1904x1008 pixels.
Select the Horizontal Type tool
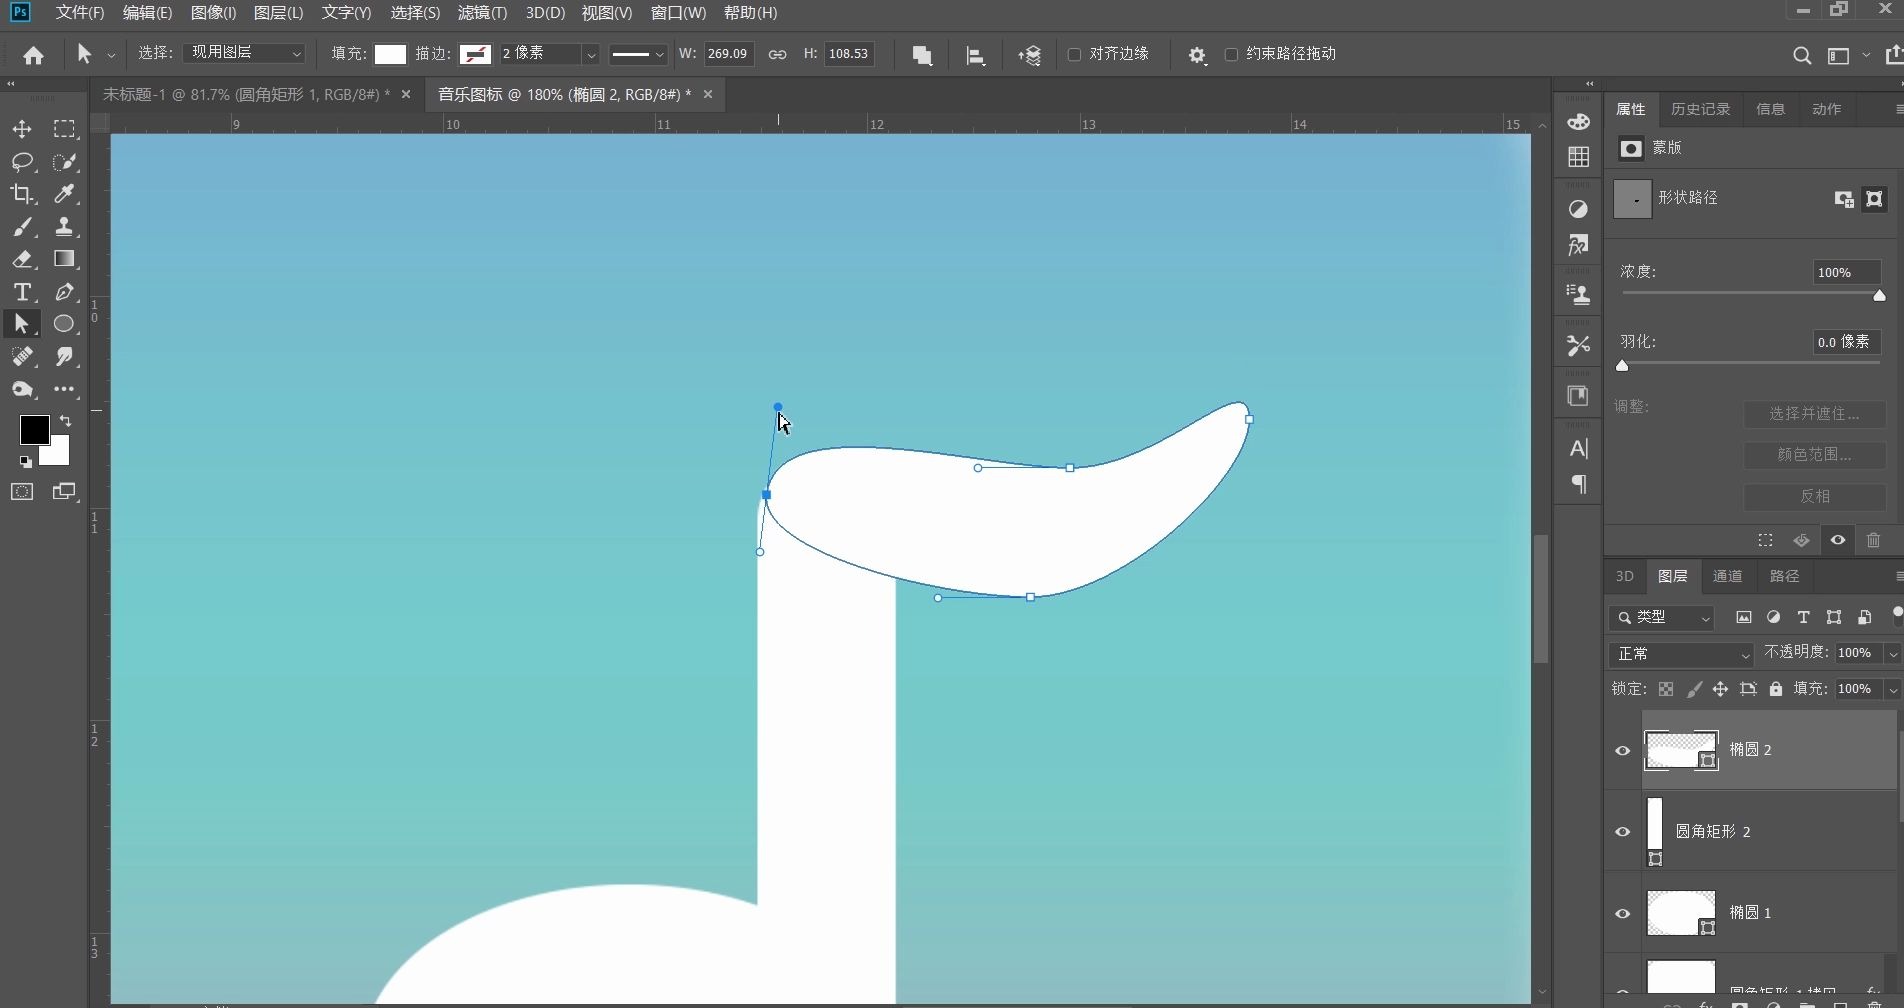[x=22, y=292]
